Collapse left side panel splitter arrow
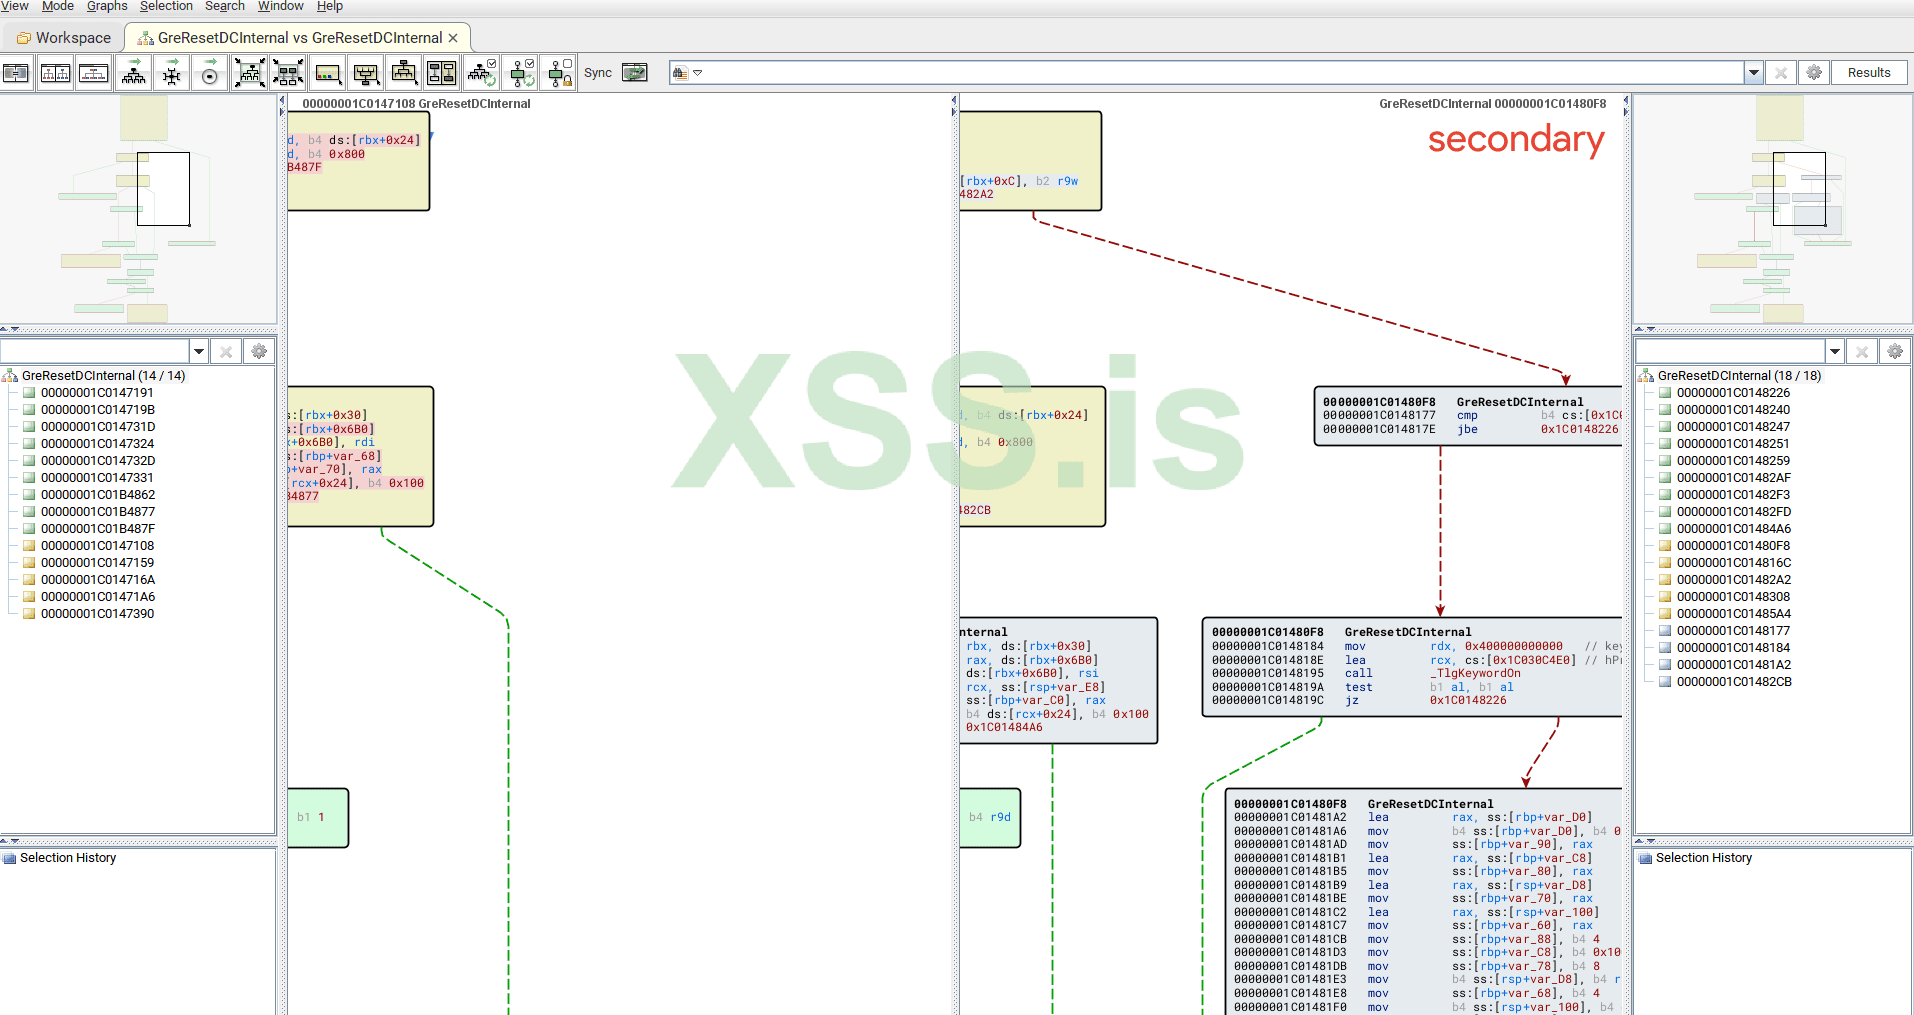Screen dimensions: 1914x1015 click(x=282, y=100)
